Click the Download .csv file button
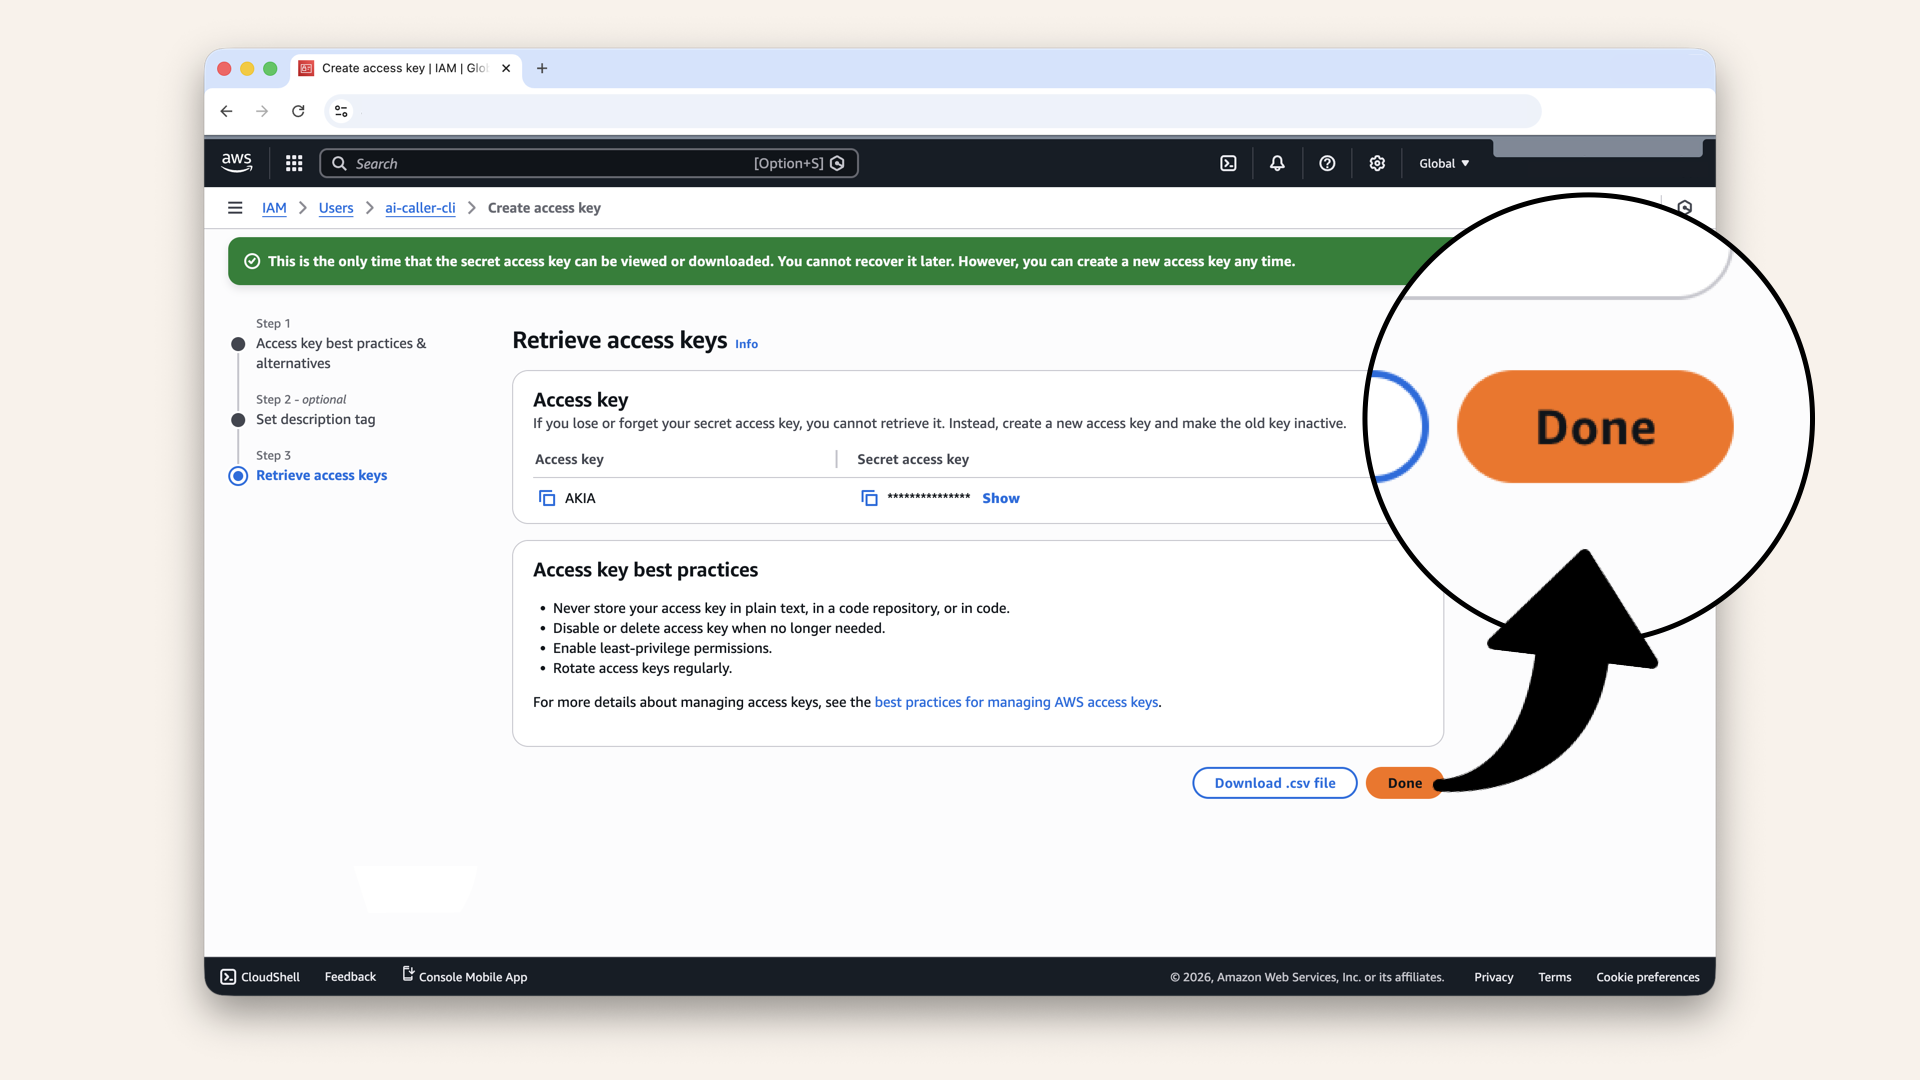The height and width of the screenshot is (1080, 1920). point(1274,783)
